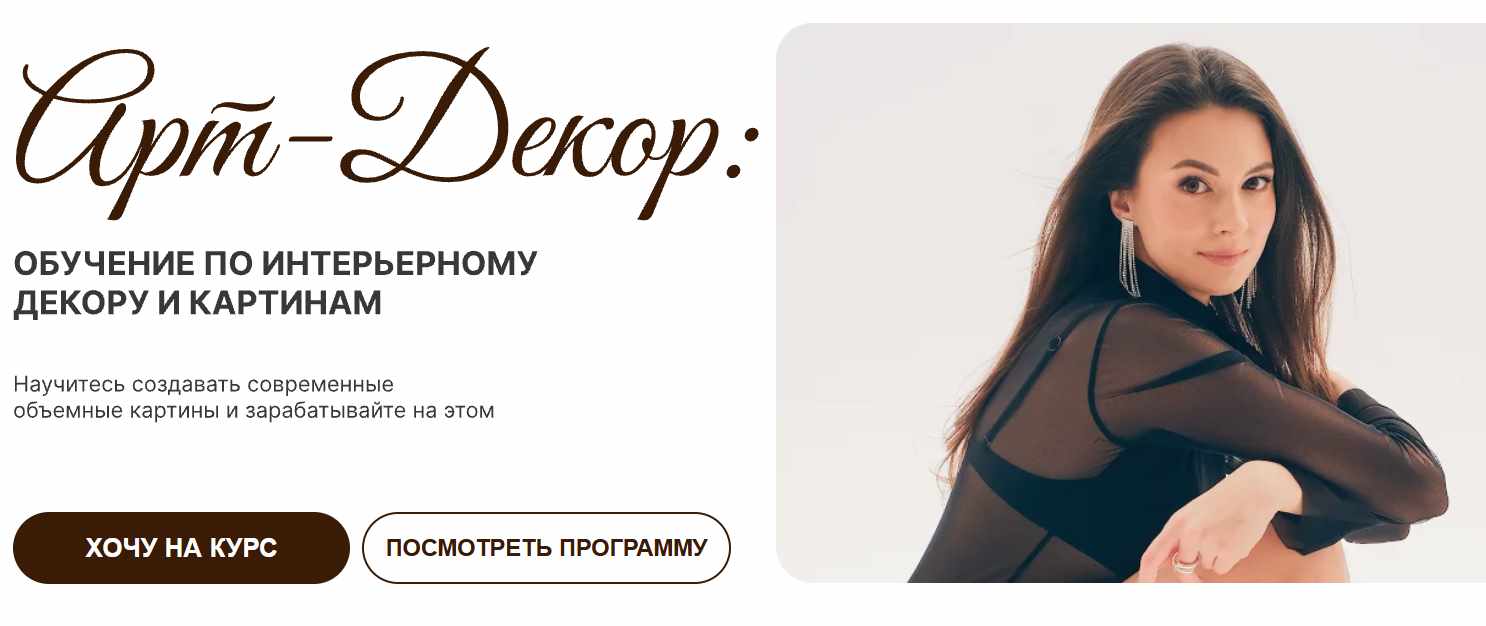Click the long silver earring in photo
Image resolution: width=1486 pixels, height=626 pixels.
click(1129, 257)
